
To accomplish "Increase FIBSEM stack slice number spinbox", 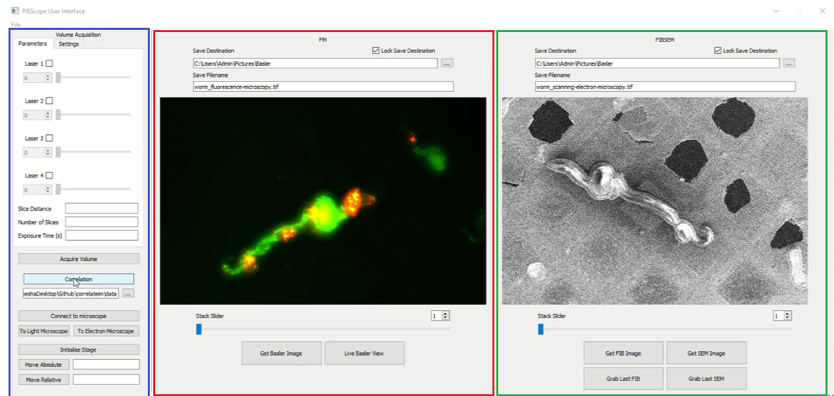I will click(788, 314).
